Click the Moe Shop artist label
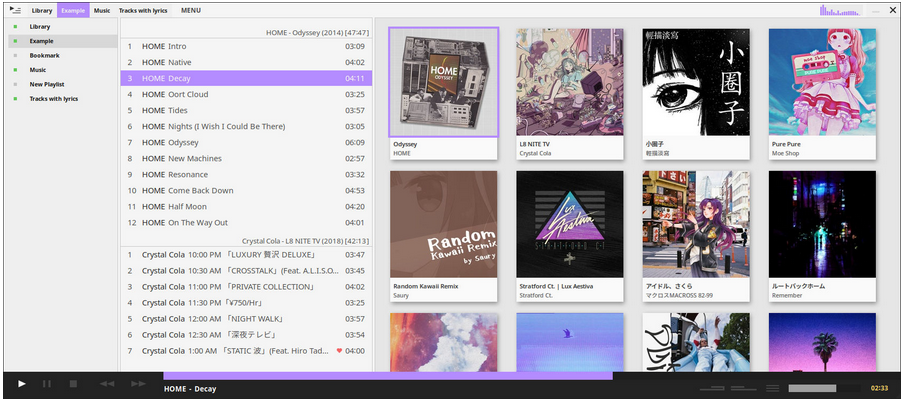 tap(786, 154)
